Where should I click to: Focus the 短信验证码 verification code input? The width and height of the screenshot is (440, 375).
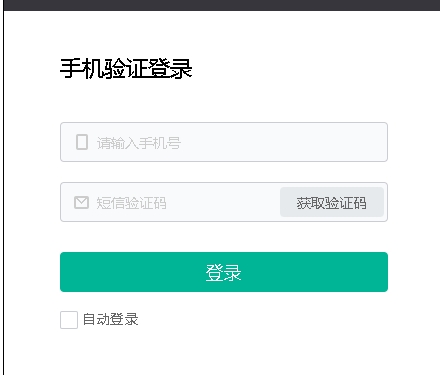[170, 202]
